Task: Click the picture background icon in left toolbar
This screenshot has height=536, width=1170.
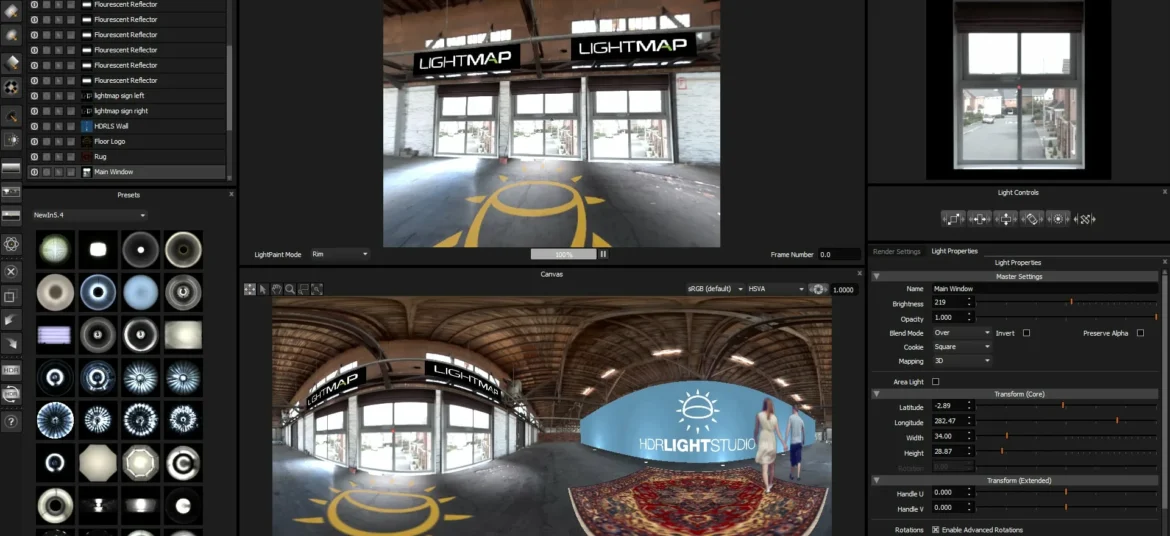Action: 11,193
